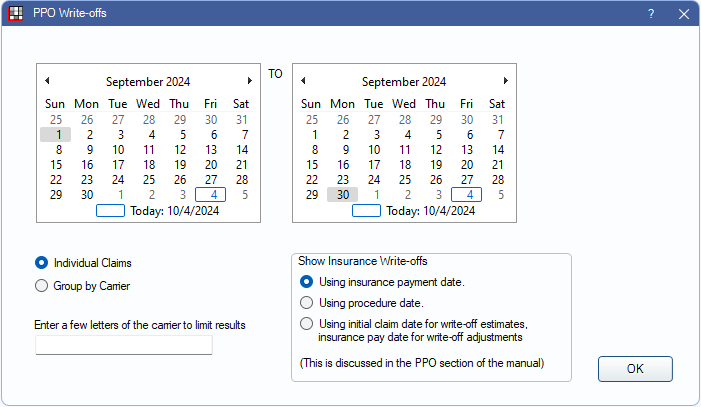This screenshot has width=701, height=407.
Task: Go to previous month in right calendar
Action: (x=303, y=81)
